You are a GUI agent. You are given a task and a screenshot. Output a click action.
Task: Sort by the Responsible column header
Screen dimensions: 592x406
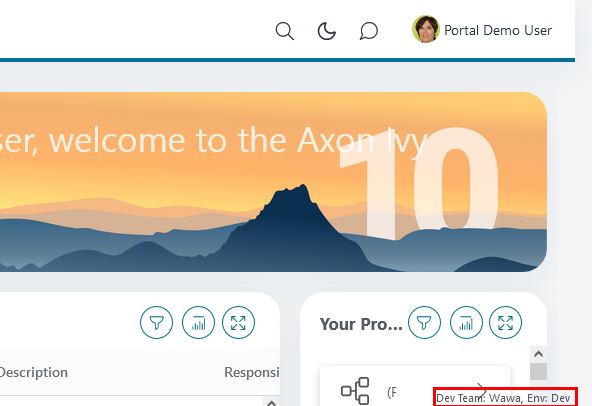point(252,372)
